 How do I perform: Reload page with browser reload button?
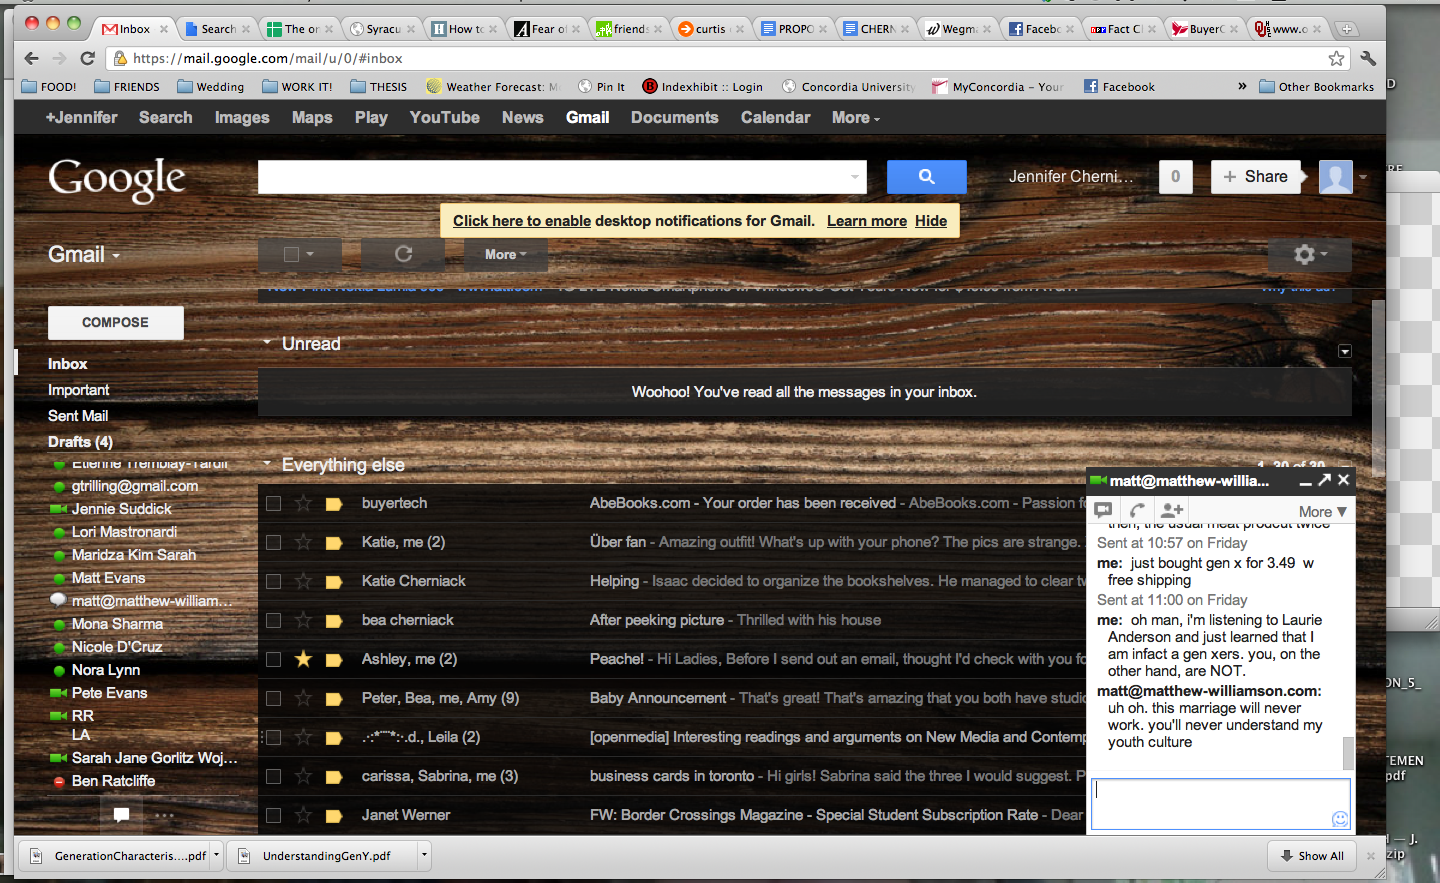[87, 58]
